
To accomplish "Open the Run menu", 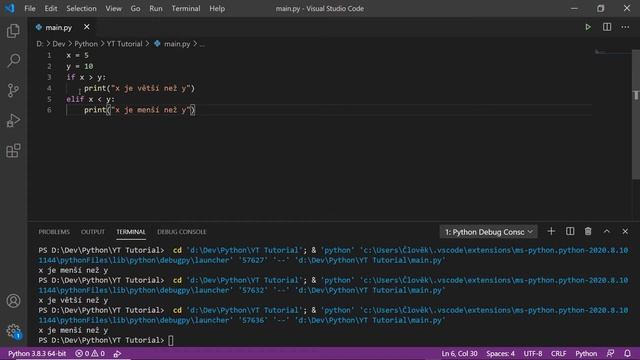I will tap(156, 9).
